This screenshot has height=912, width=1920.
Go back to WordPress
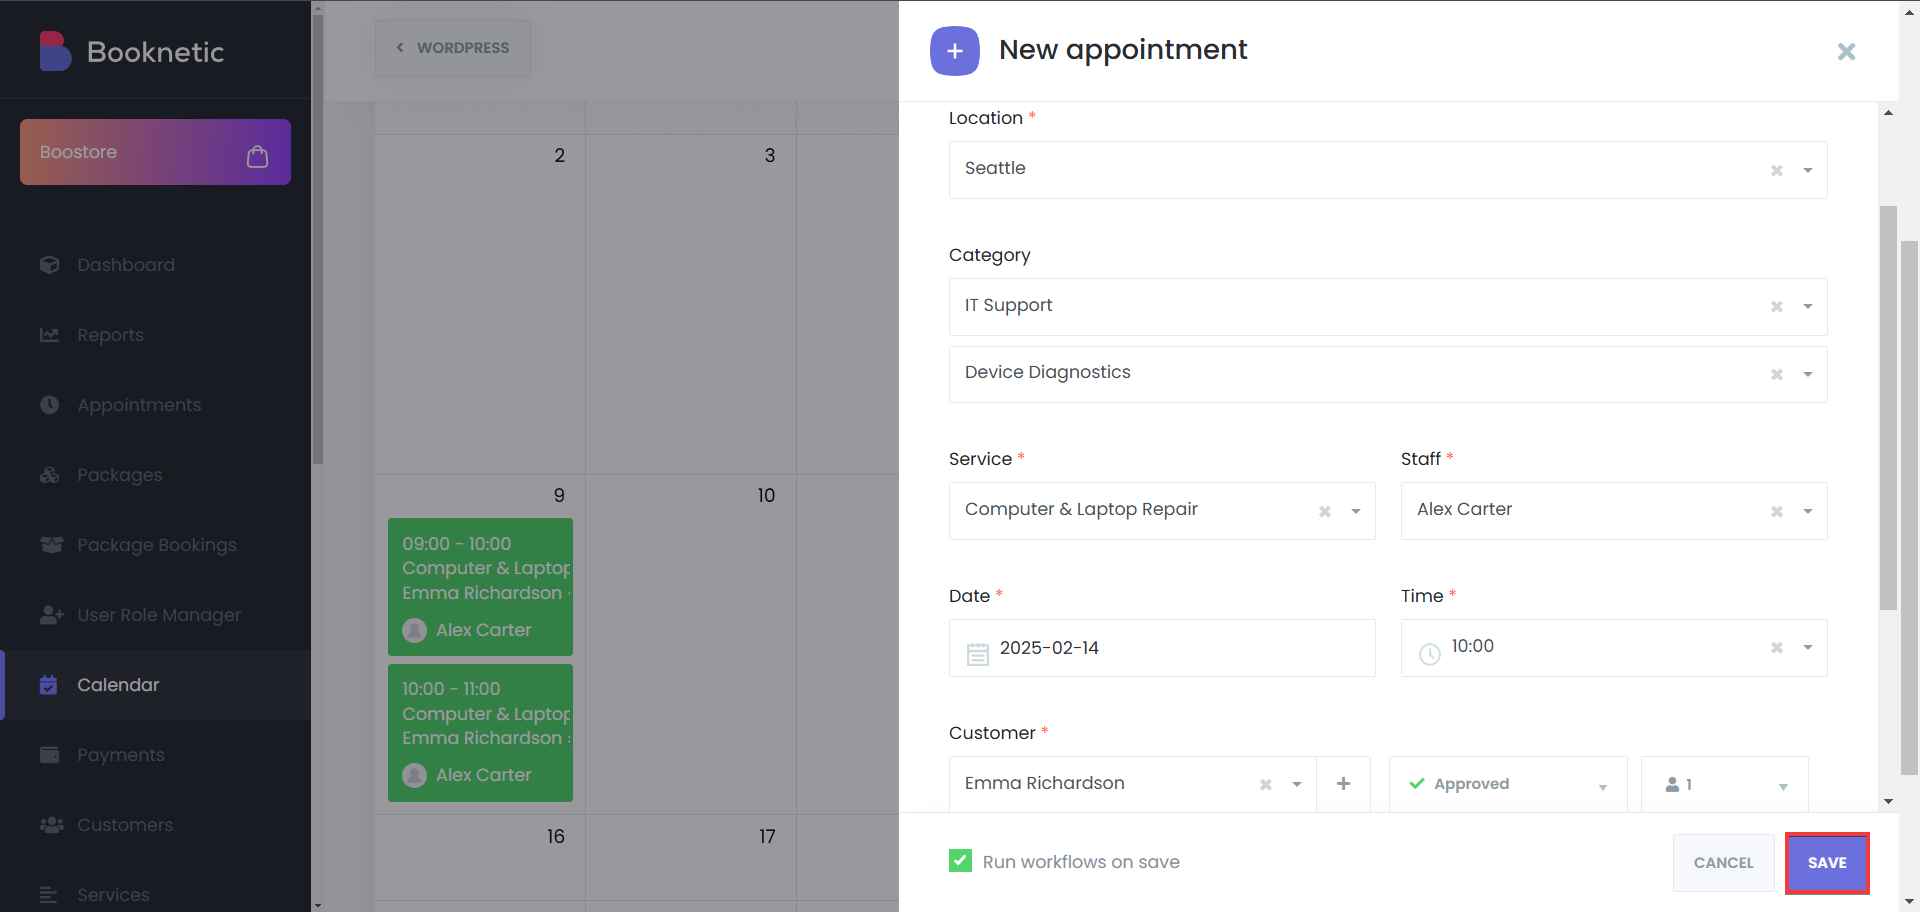click(453, 48)
